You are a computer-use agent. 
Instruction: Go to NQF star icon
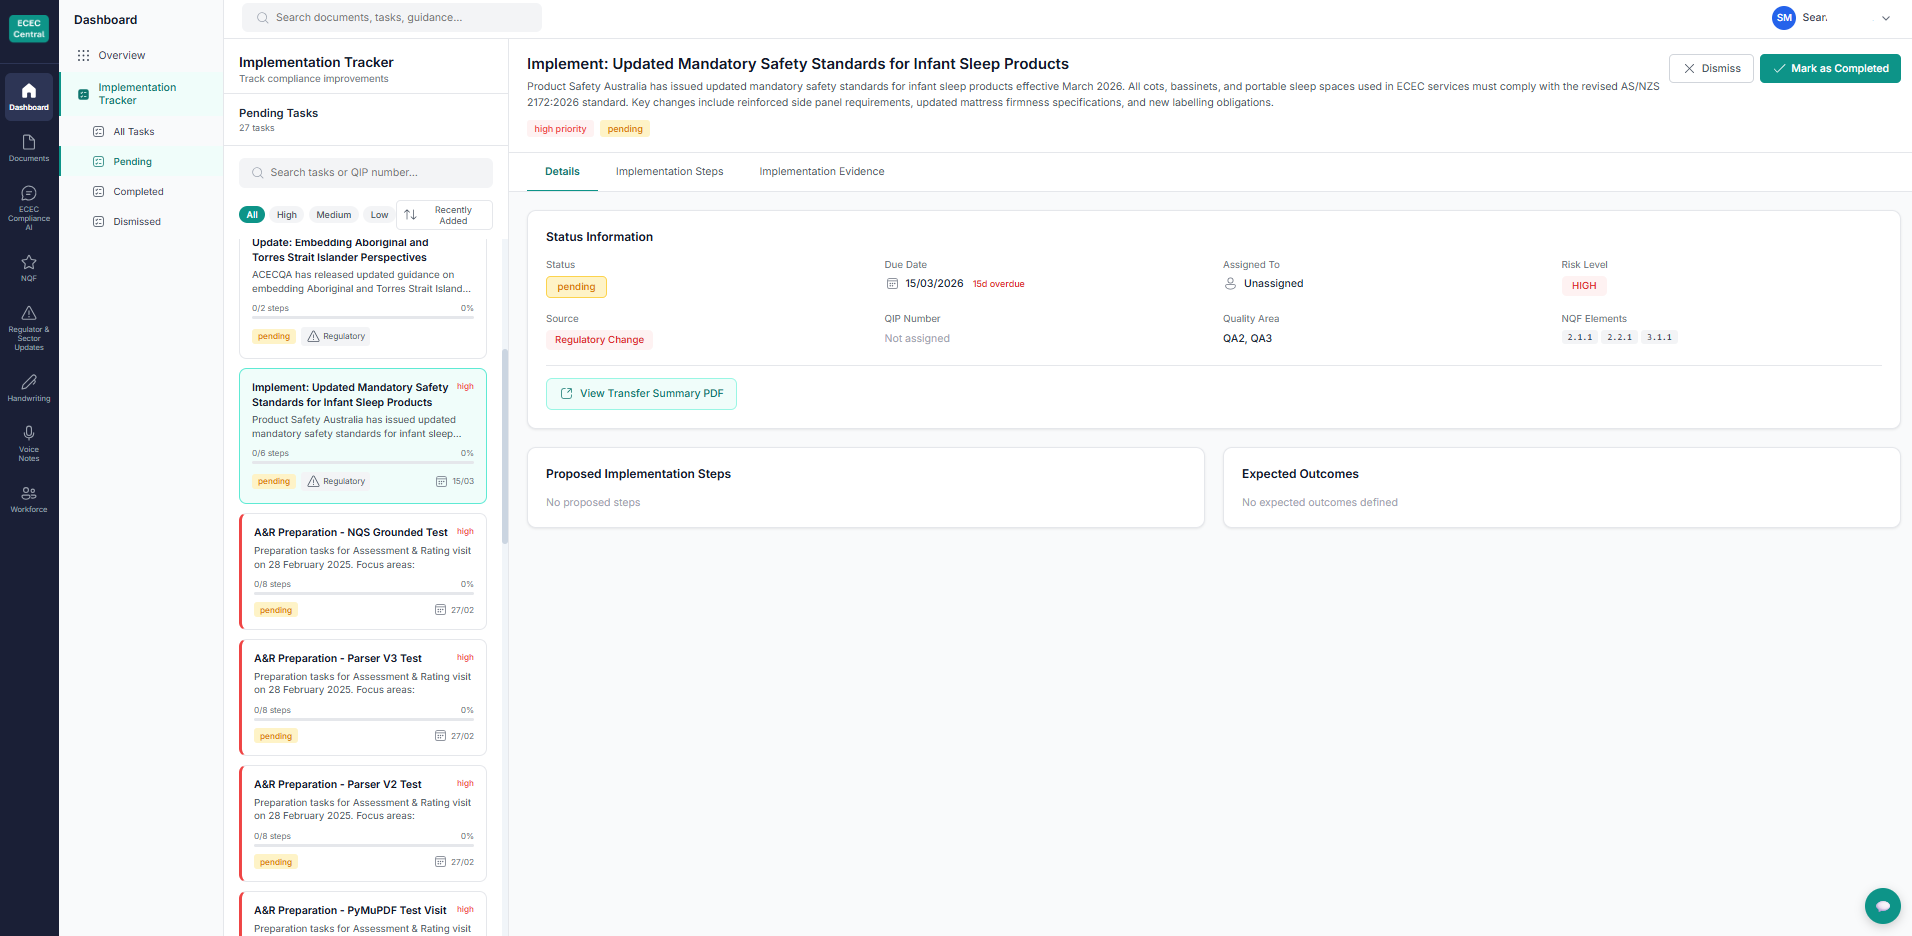[29, 268]
